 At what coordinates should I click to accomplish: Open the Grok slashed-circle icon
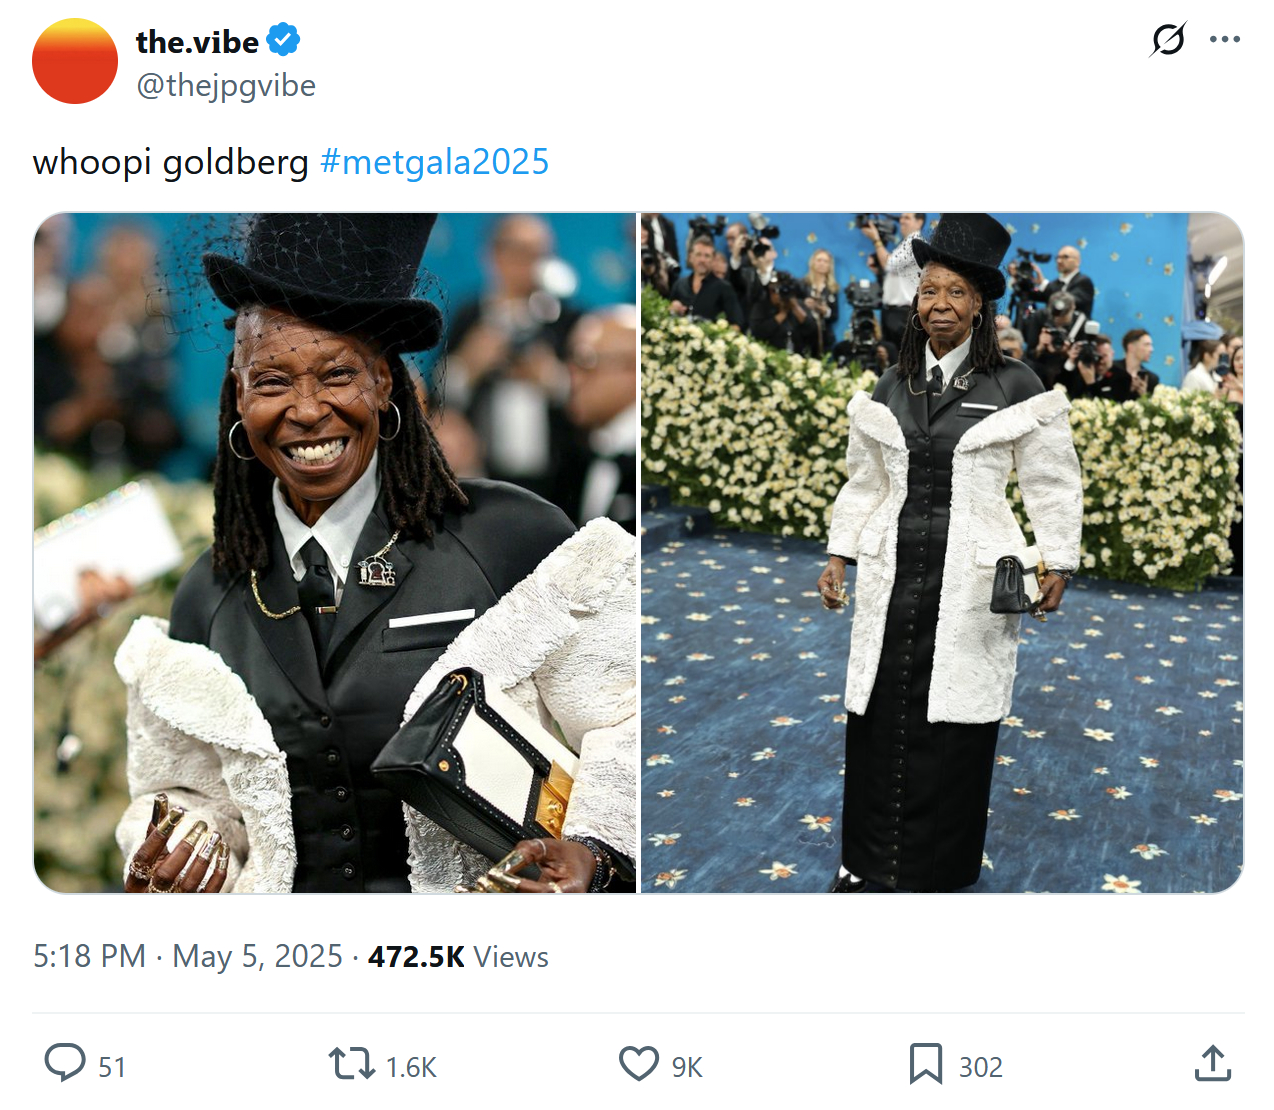[x=1168, y=40]
